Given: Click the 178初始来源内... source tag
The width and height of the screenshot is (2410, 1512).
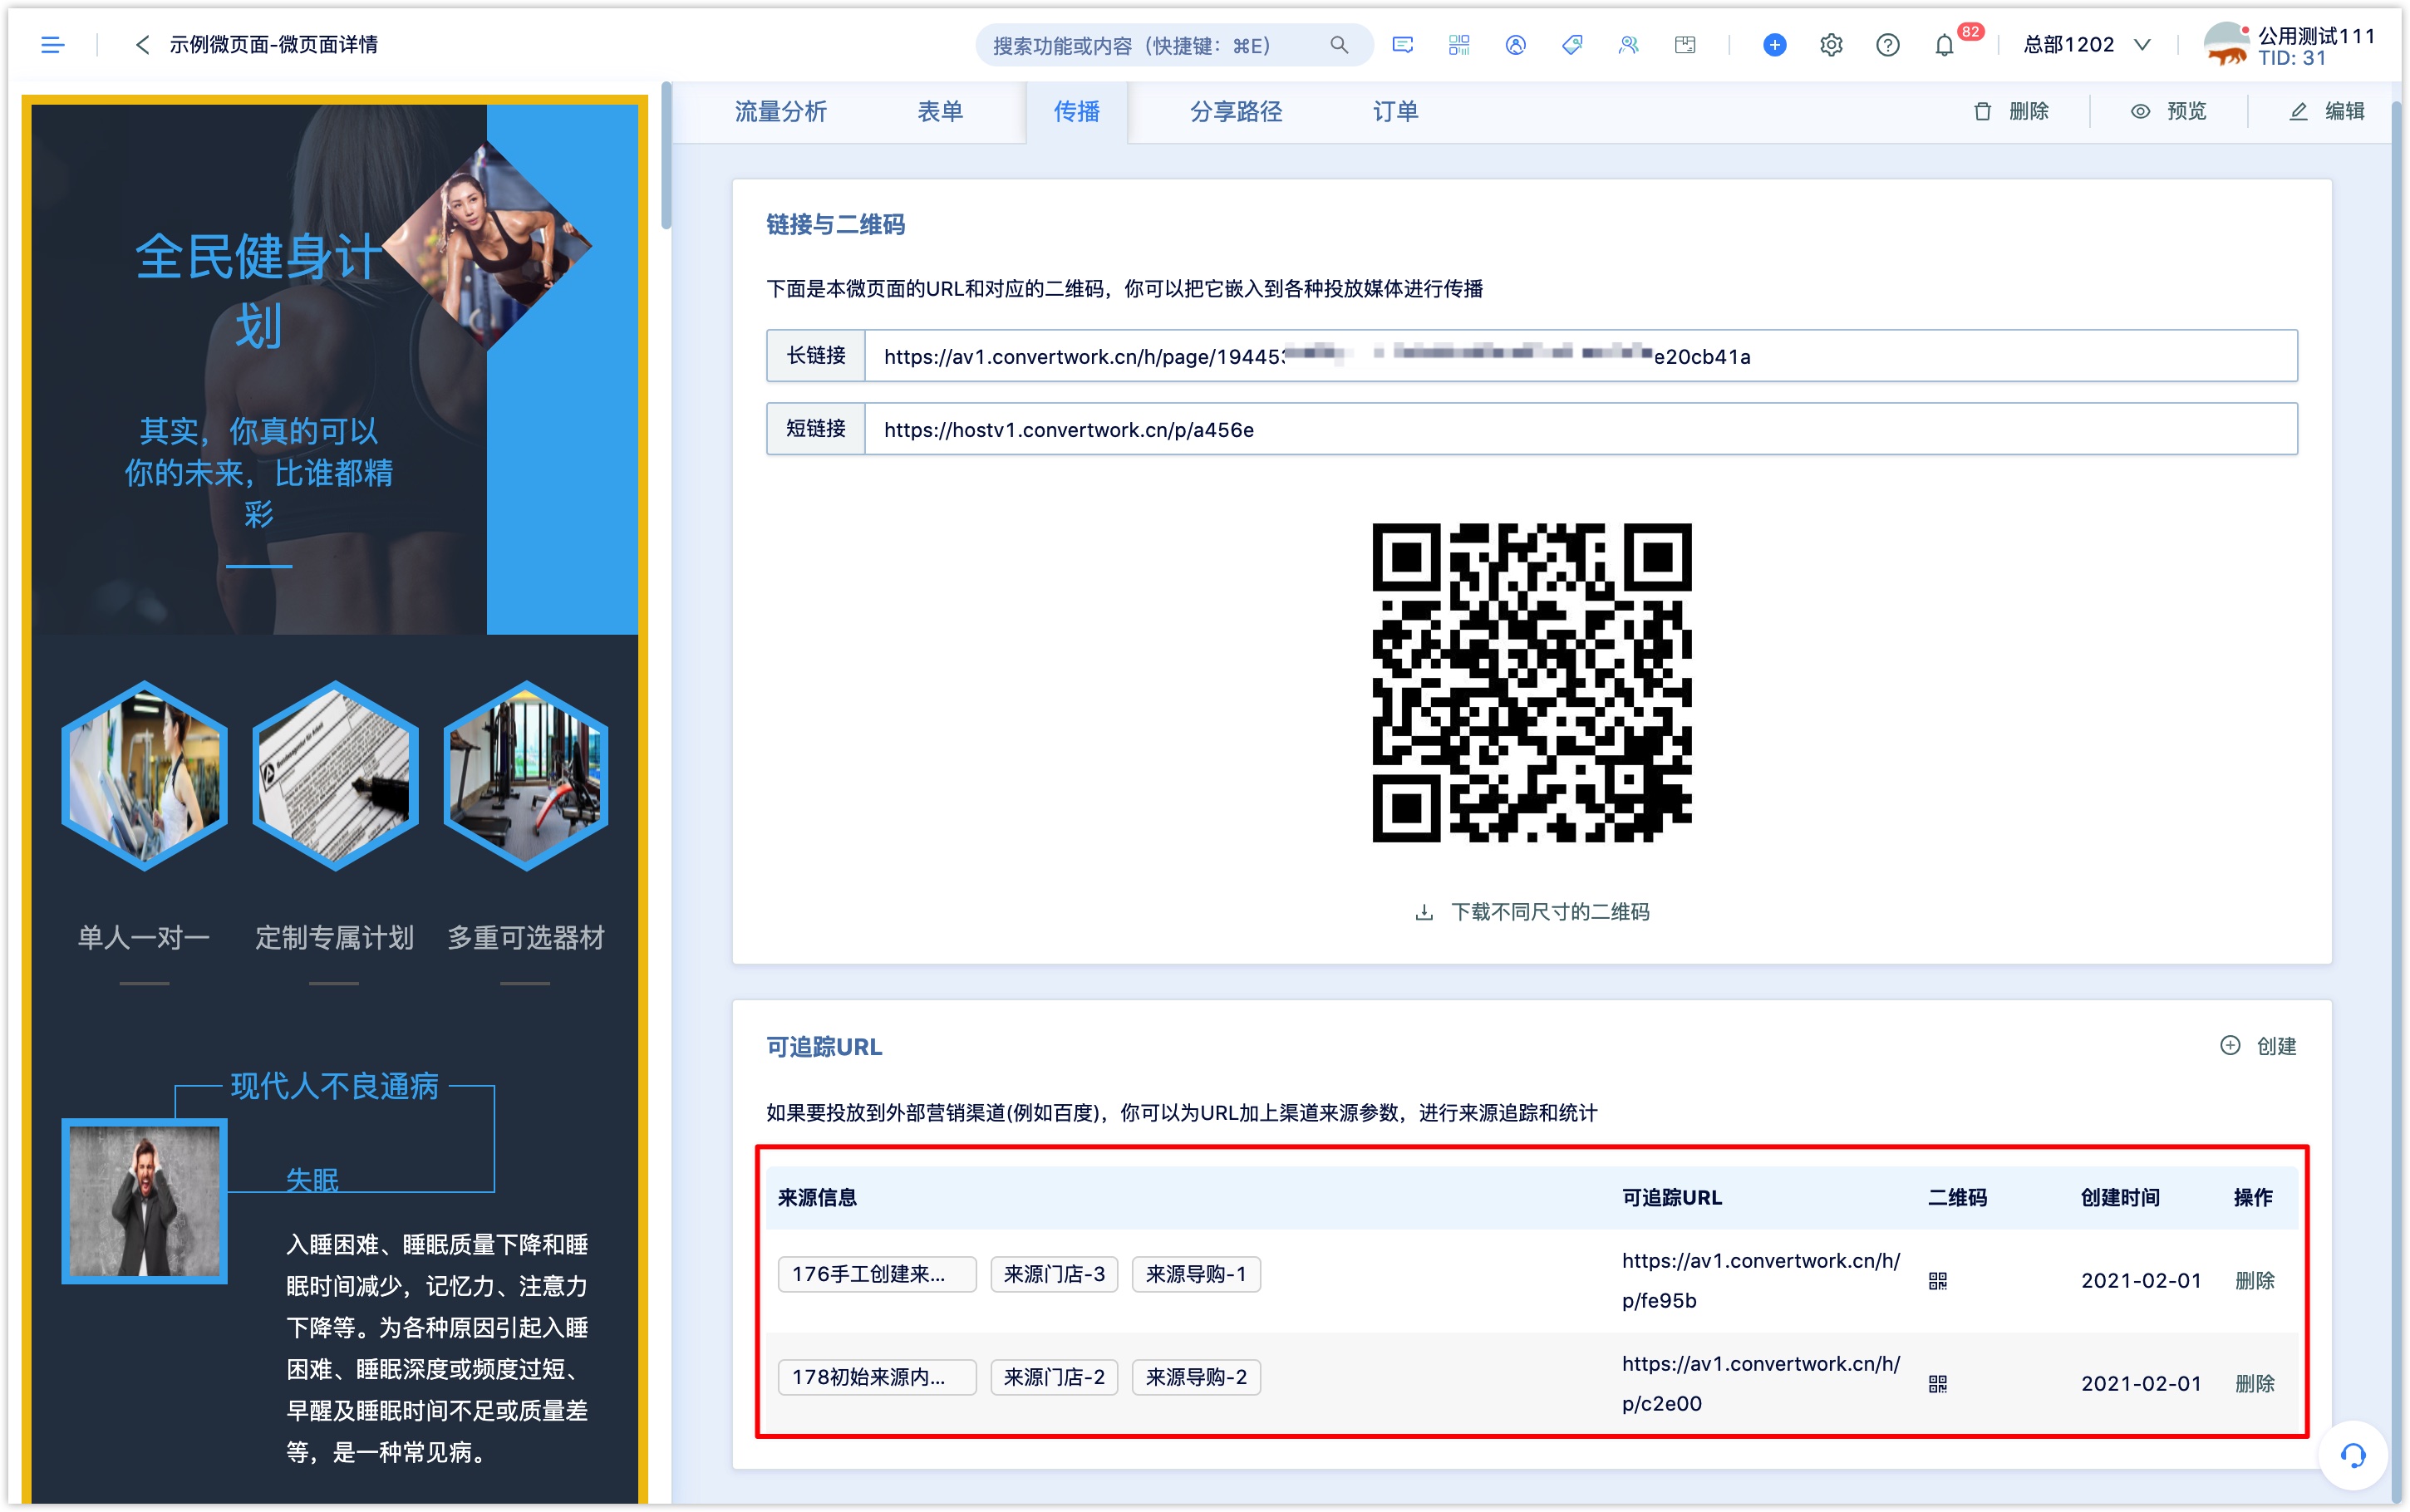Looking at the screenshot, I should point(876,1377).
